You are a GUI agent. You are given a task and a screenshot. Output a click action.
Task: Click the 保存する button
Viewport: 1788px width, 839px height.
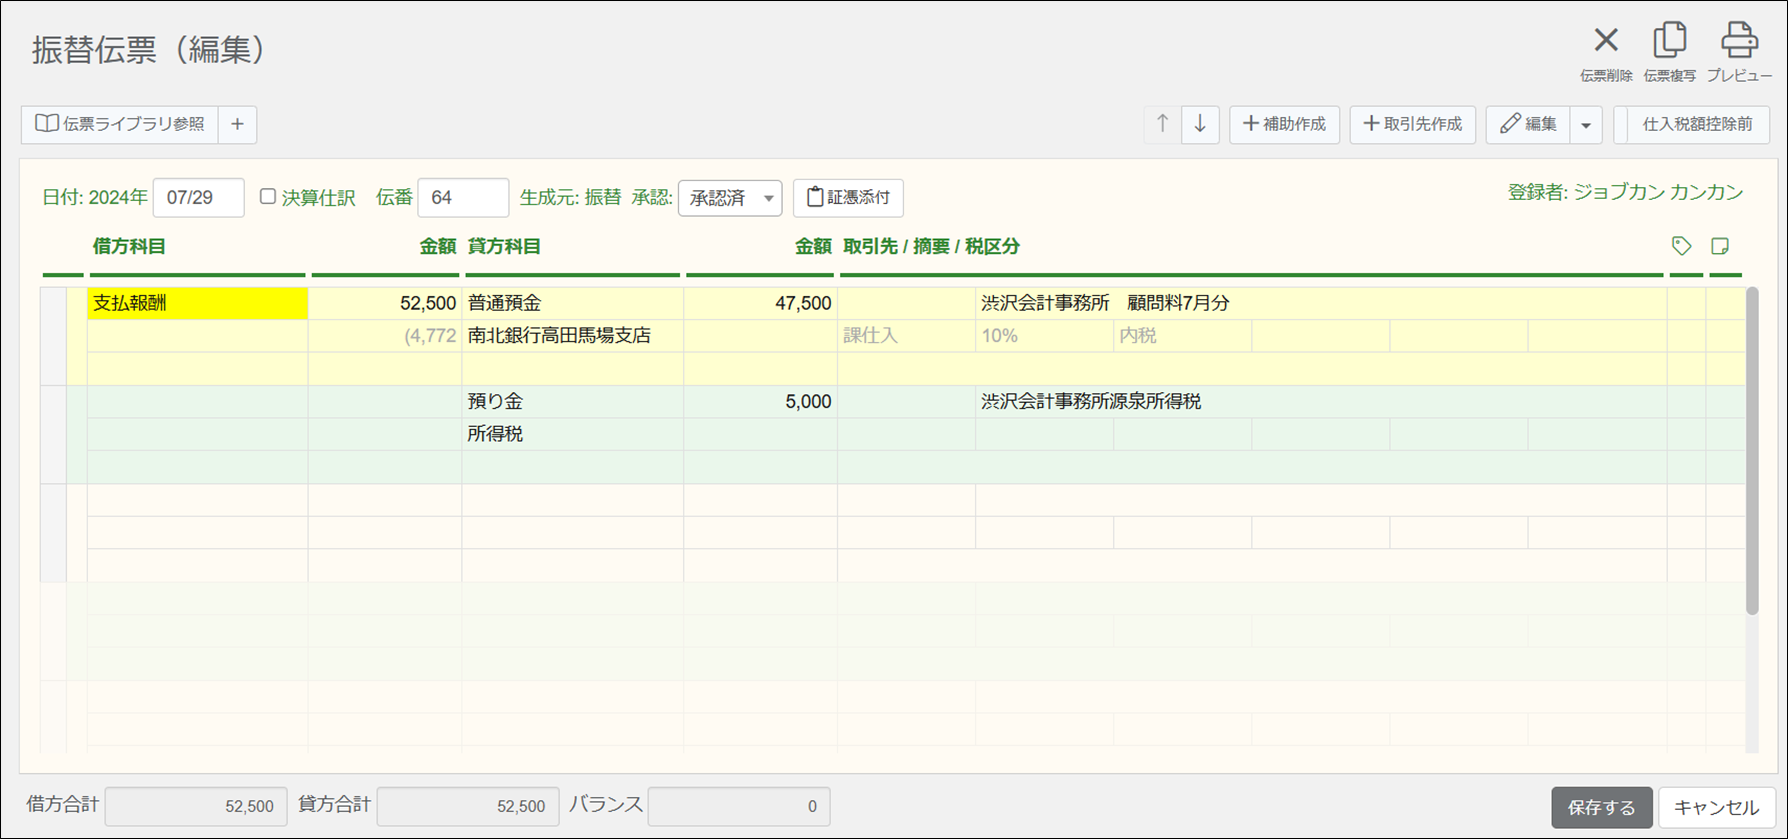point(1602,808)
